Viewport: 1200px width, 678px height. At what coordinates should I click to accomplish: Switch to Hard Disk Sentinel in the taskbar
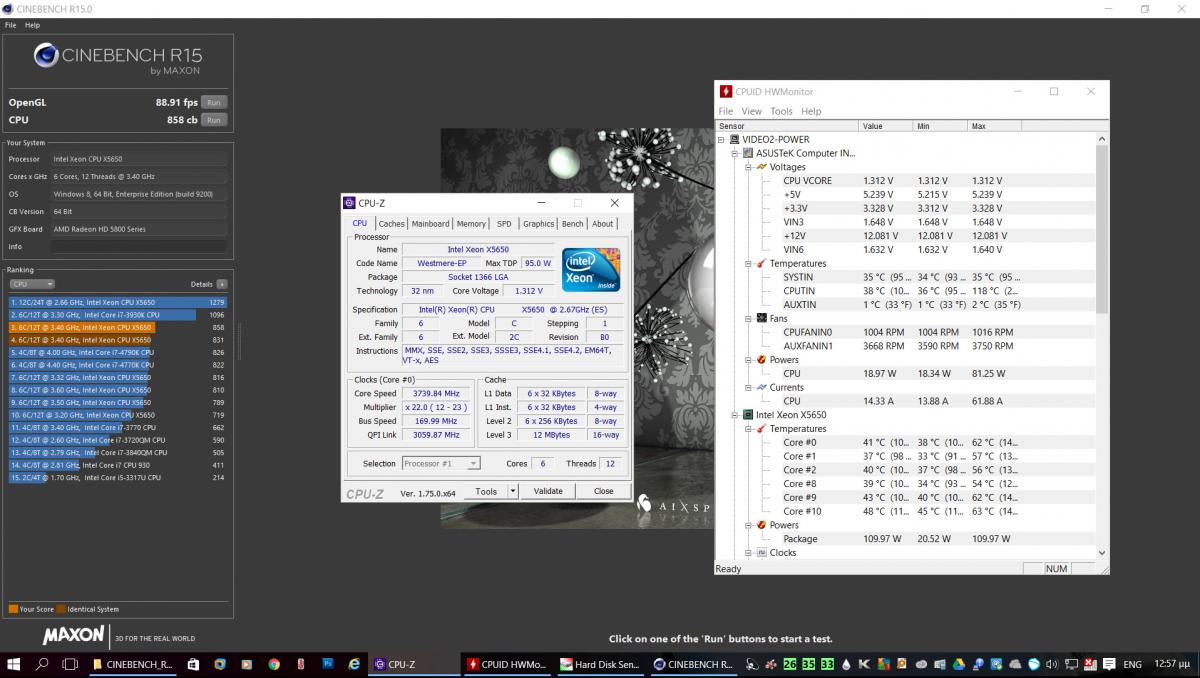point(598,664)
